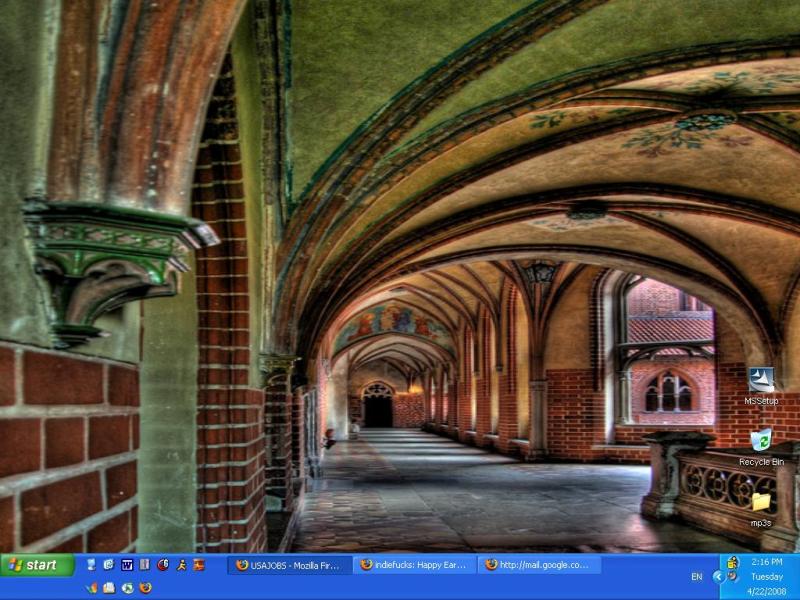The width and height of the screenshot is (800, 600).
Task: Launch Microsoft Word from Quick Launch
Action: (x=127, y=565)
